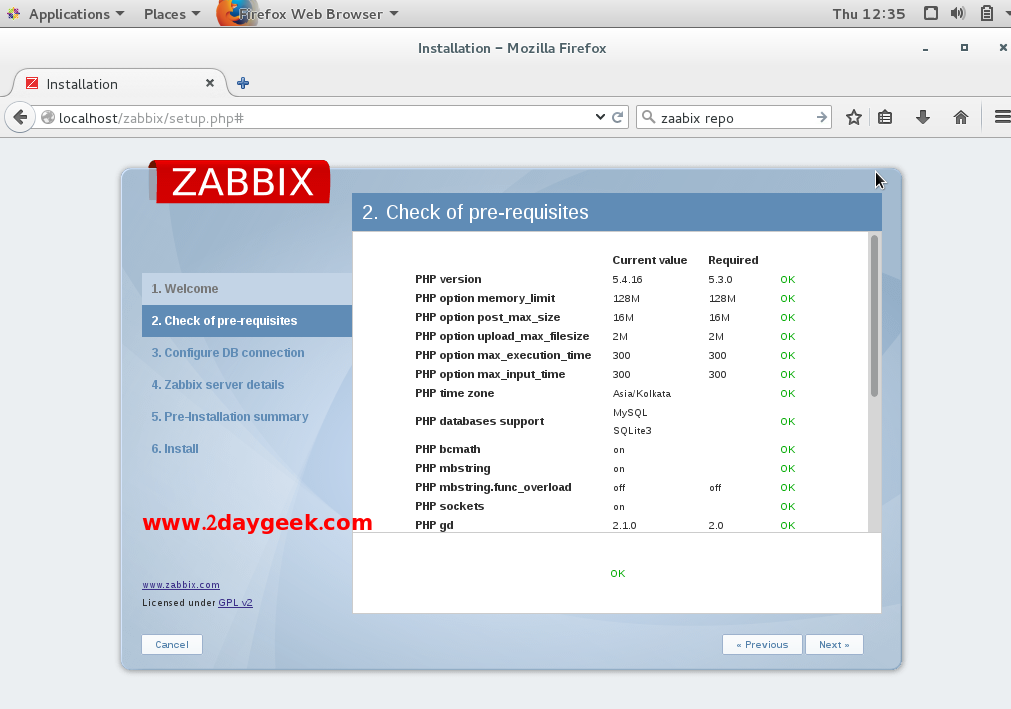
Task: Click the search go arrow icon
Action: pos(821,117)
